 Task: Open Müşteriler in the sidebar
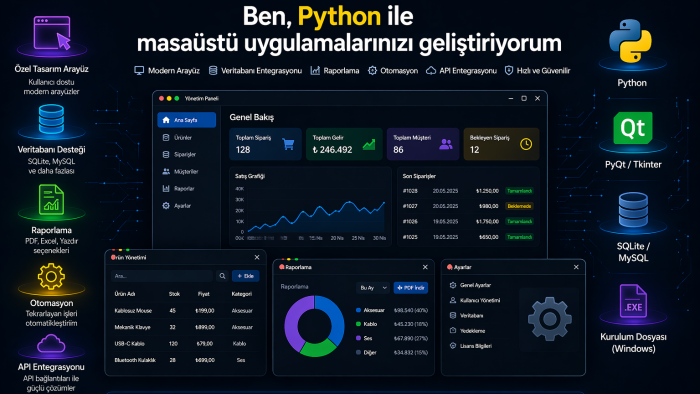click(187, 171)
